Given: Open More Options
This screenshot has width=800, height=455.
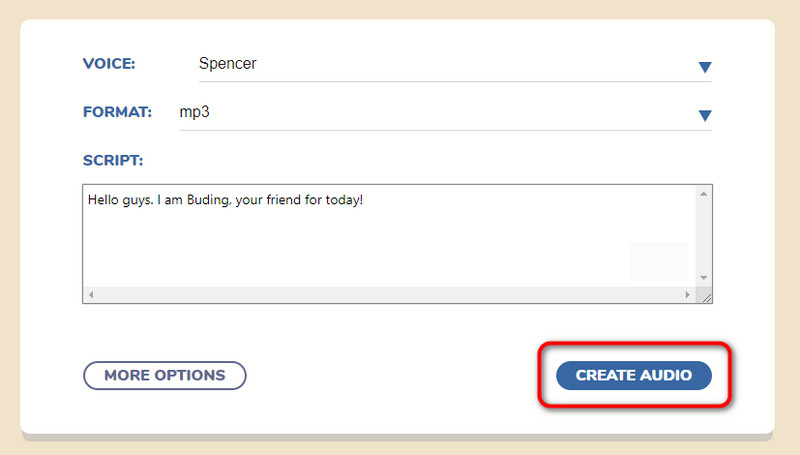Looking at the screenshot, I should coord(164,376).
